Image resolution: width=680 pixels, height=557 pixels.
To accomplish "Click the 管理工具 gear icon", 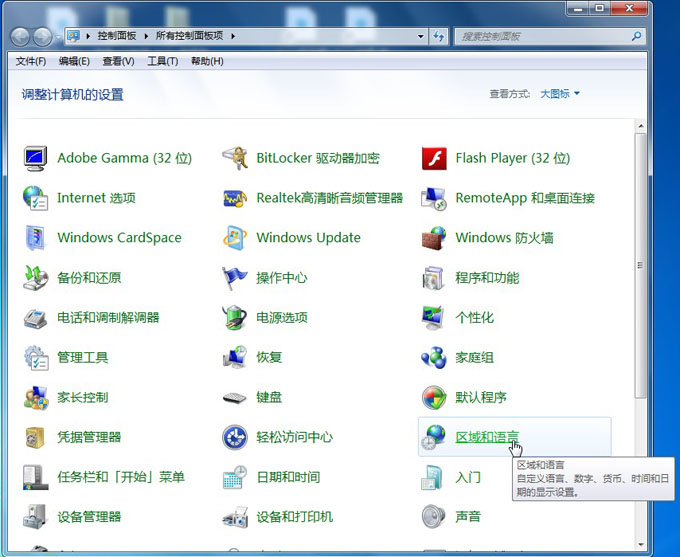I will (x=36, y=357).
